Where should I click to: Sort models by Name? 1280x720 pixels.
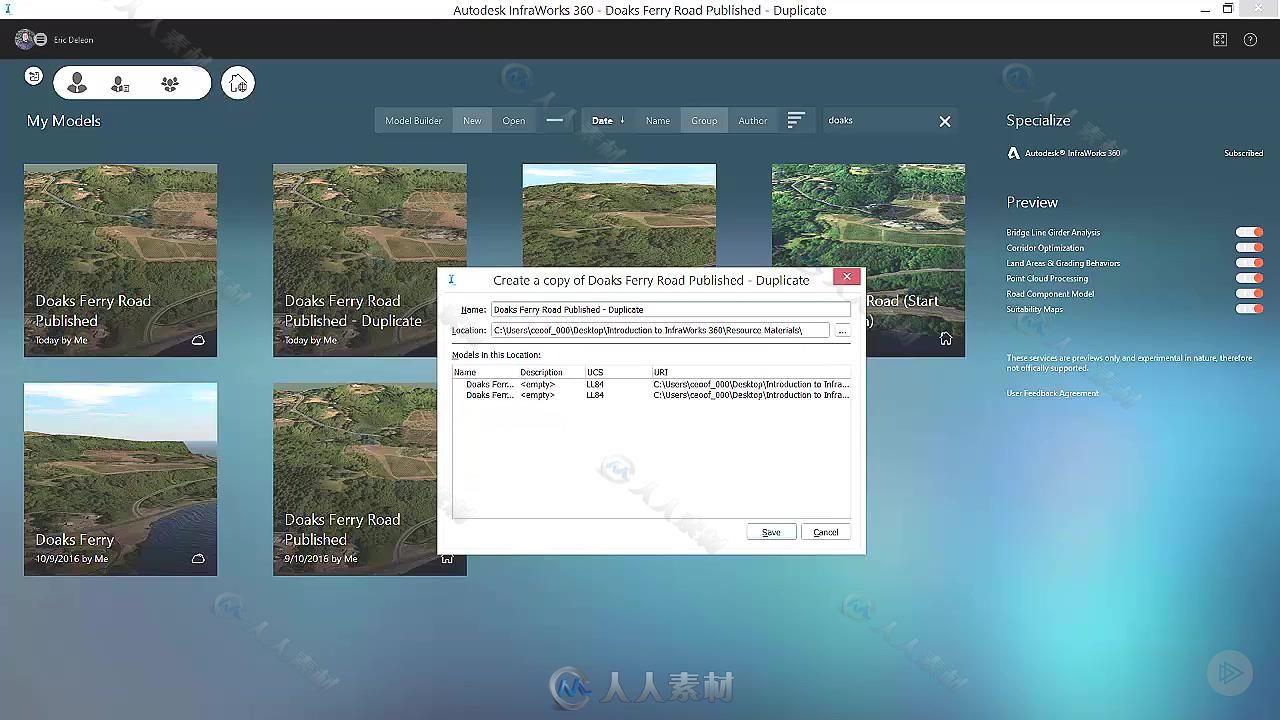[x=658, y=121]
